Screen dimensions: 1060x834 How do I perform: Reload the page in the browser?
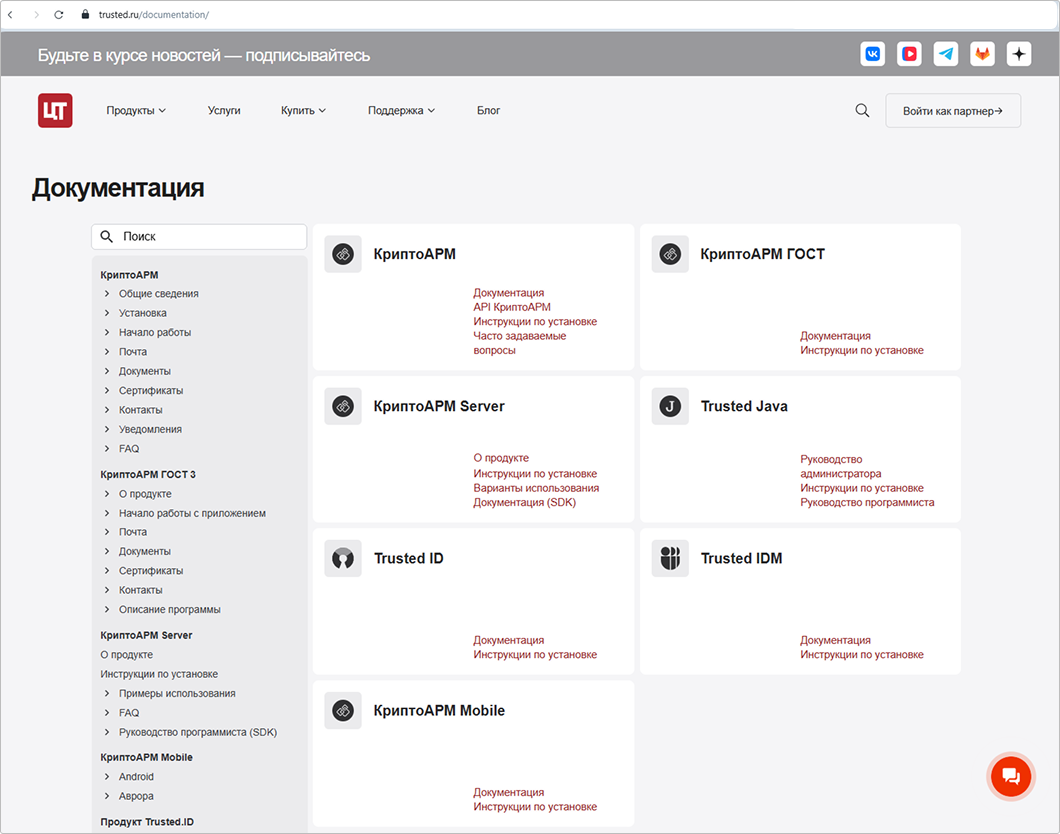point(59,15)
